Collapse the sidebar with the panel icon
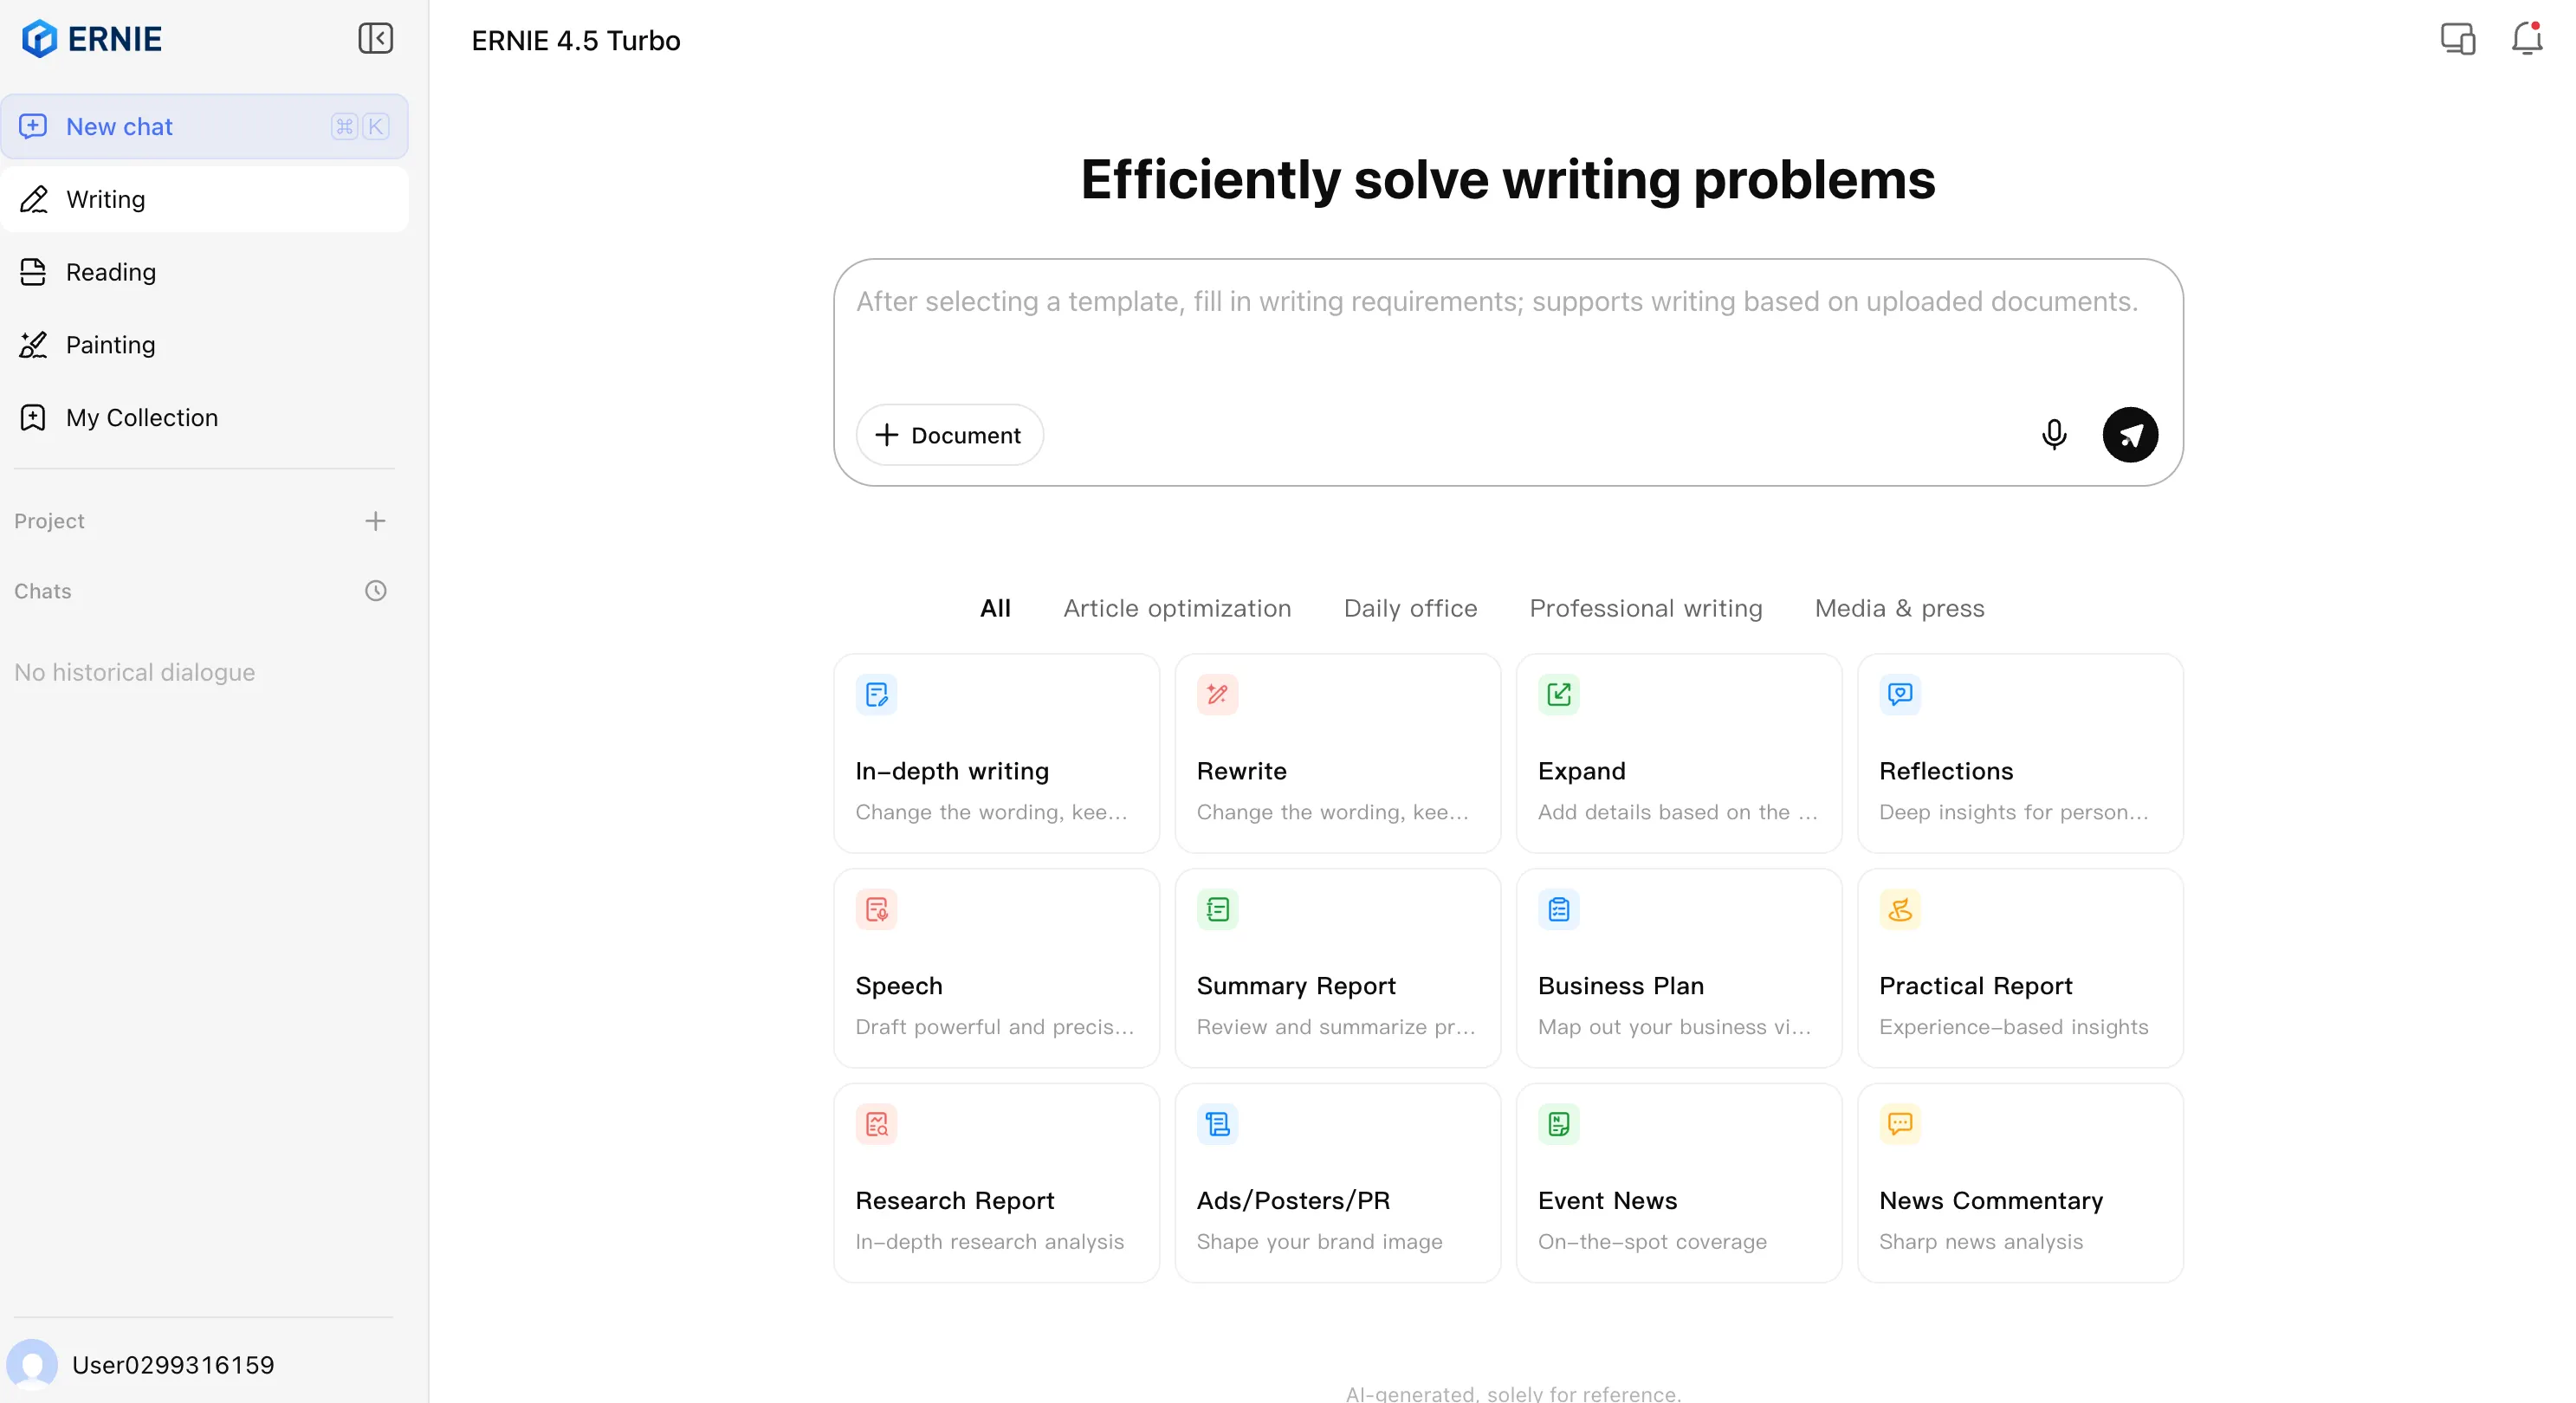The width and height of the screenshot is (2576, 1403). 375,39
